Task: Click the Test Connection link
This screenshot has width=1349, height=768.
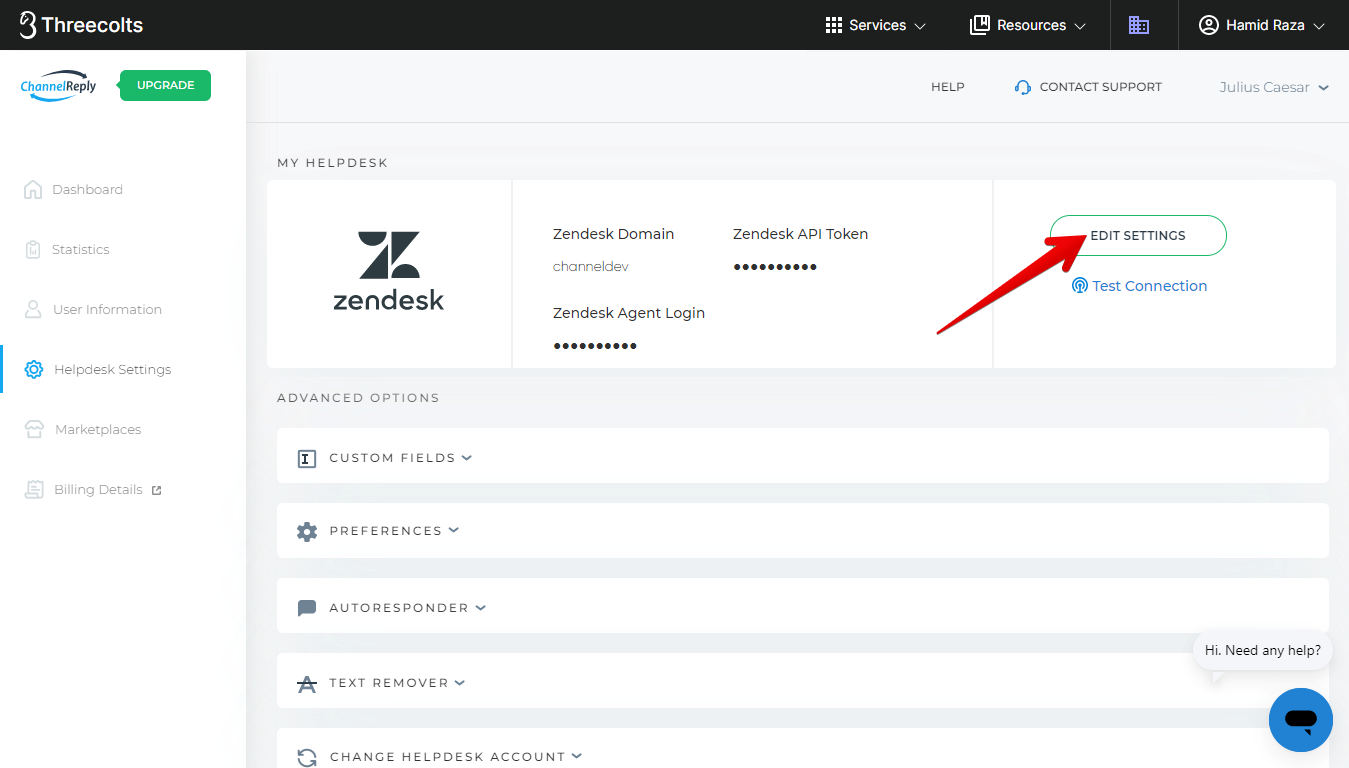Action: click(1149, 286)
